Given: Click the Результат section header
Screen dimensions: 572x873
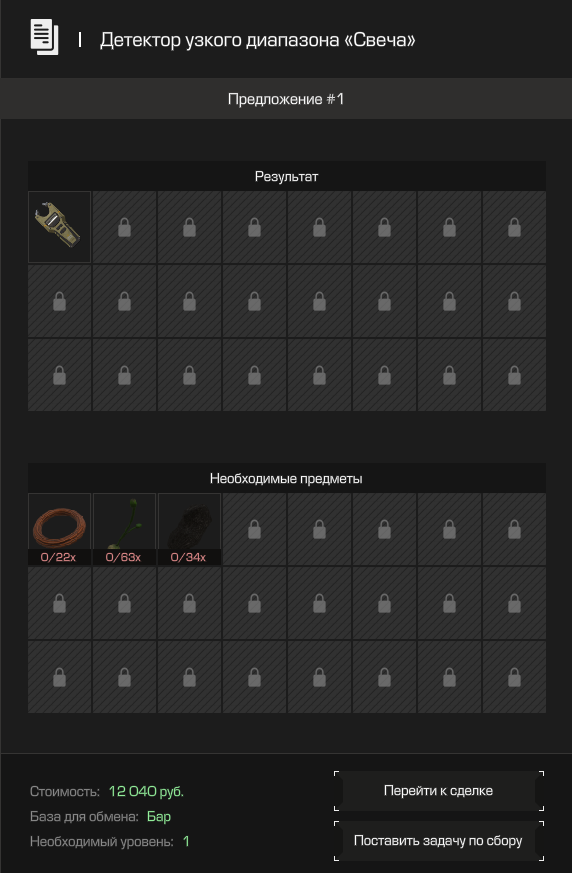Looking at the screenshot, I should [287, 176].
